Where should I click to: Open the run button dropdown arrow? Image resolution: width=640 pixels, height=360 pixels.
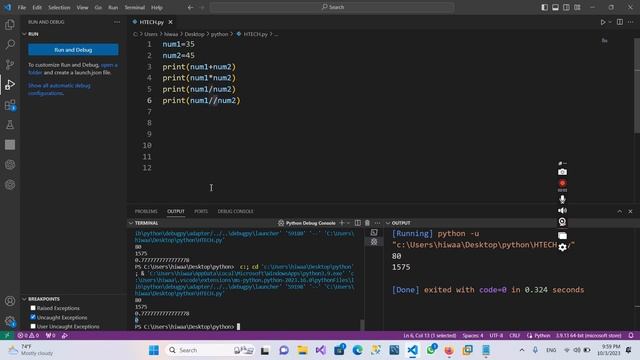610,22
